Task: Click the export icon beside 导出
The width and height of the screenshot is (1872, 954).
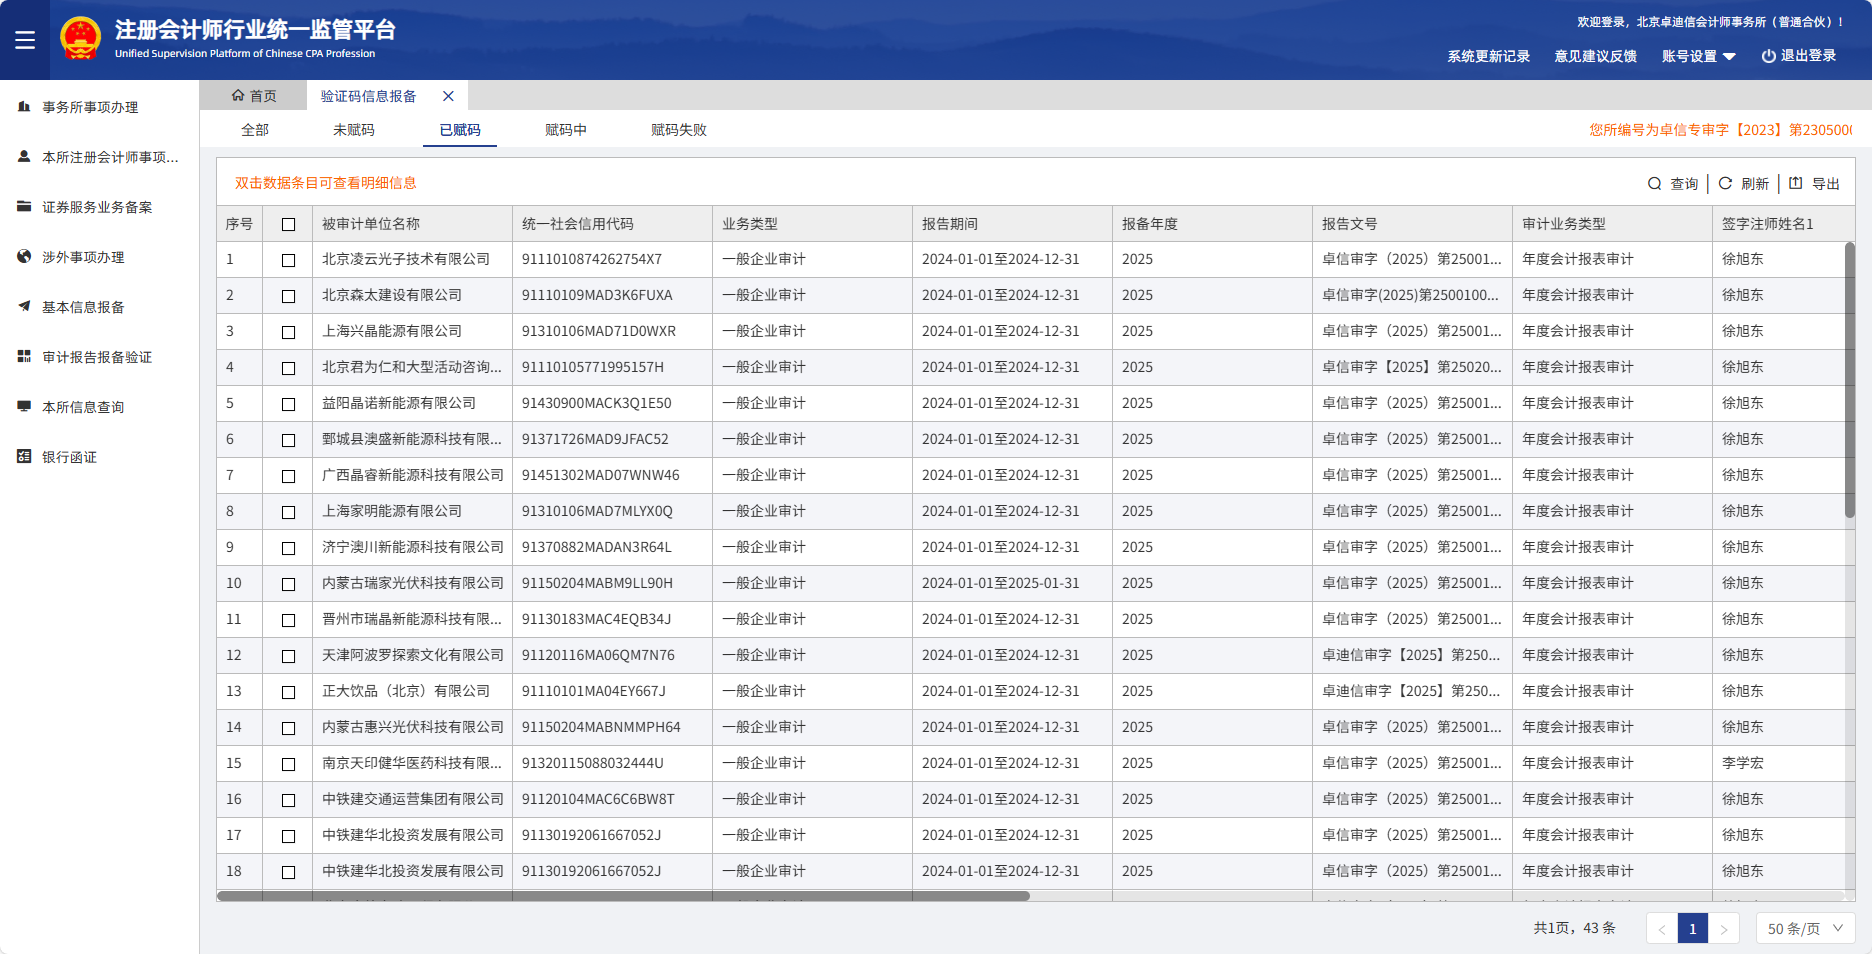Action: pos(1796,183)
